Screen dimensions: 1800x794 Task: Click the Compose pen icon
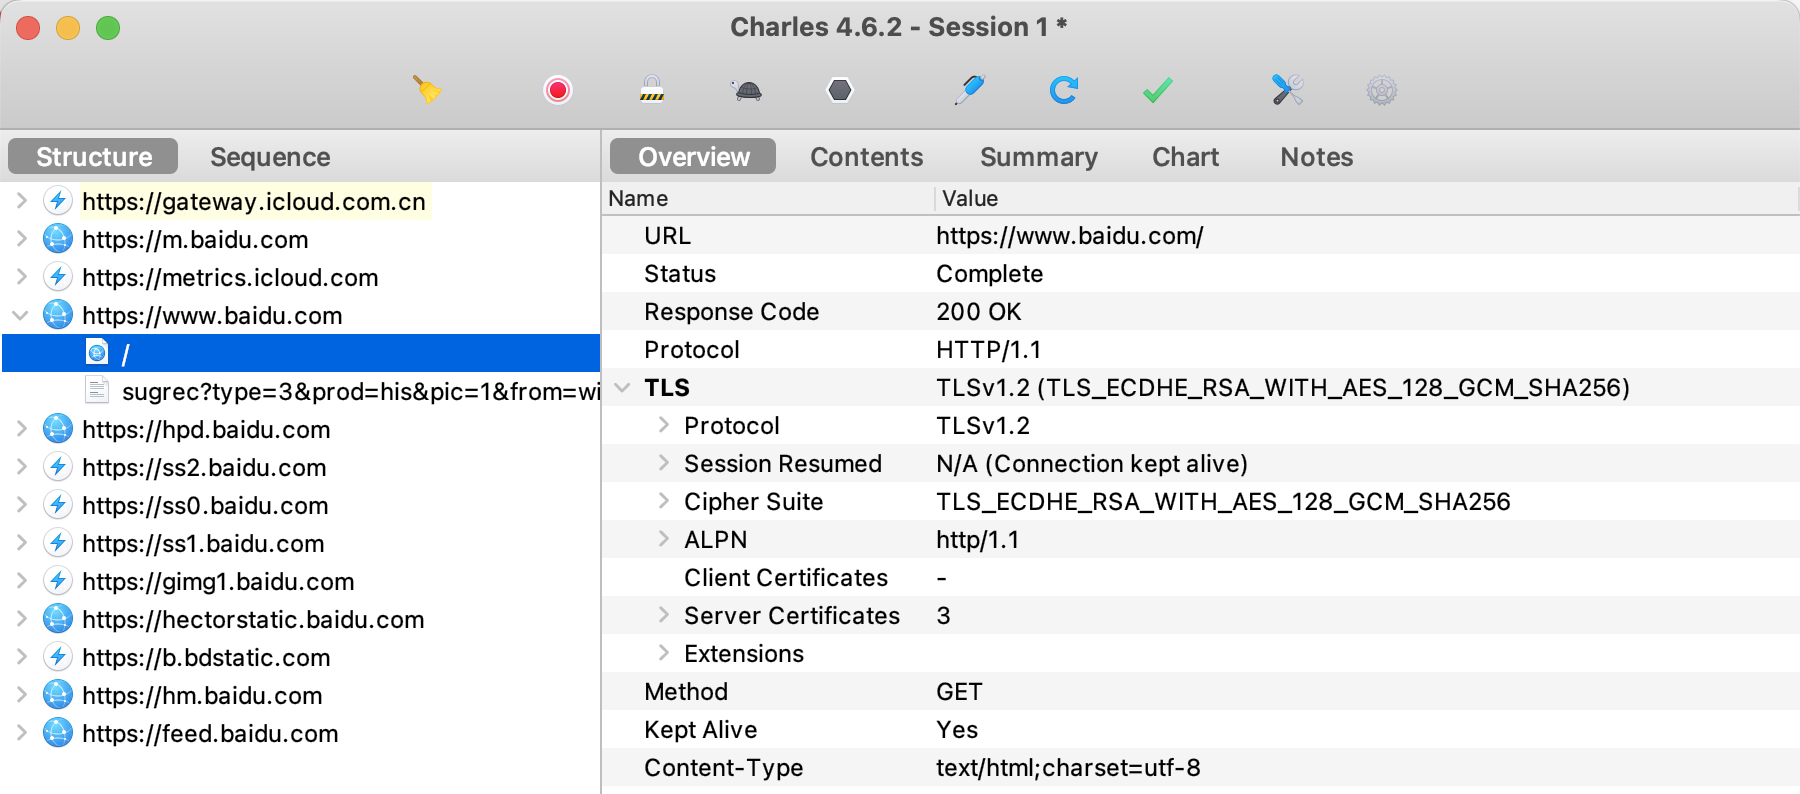pyautogui.click(x=969, y=90)
